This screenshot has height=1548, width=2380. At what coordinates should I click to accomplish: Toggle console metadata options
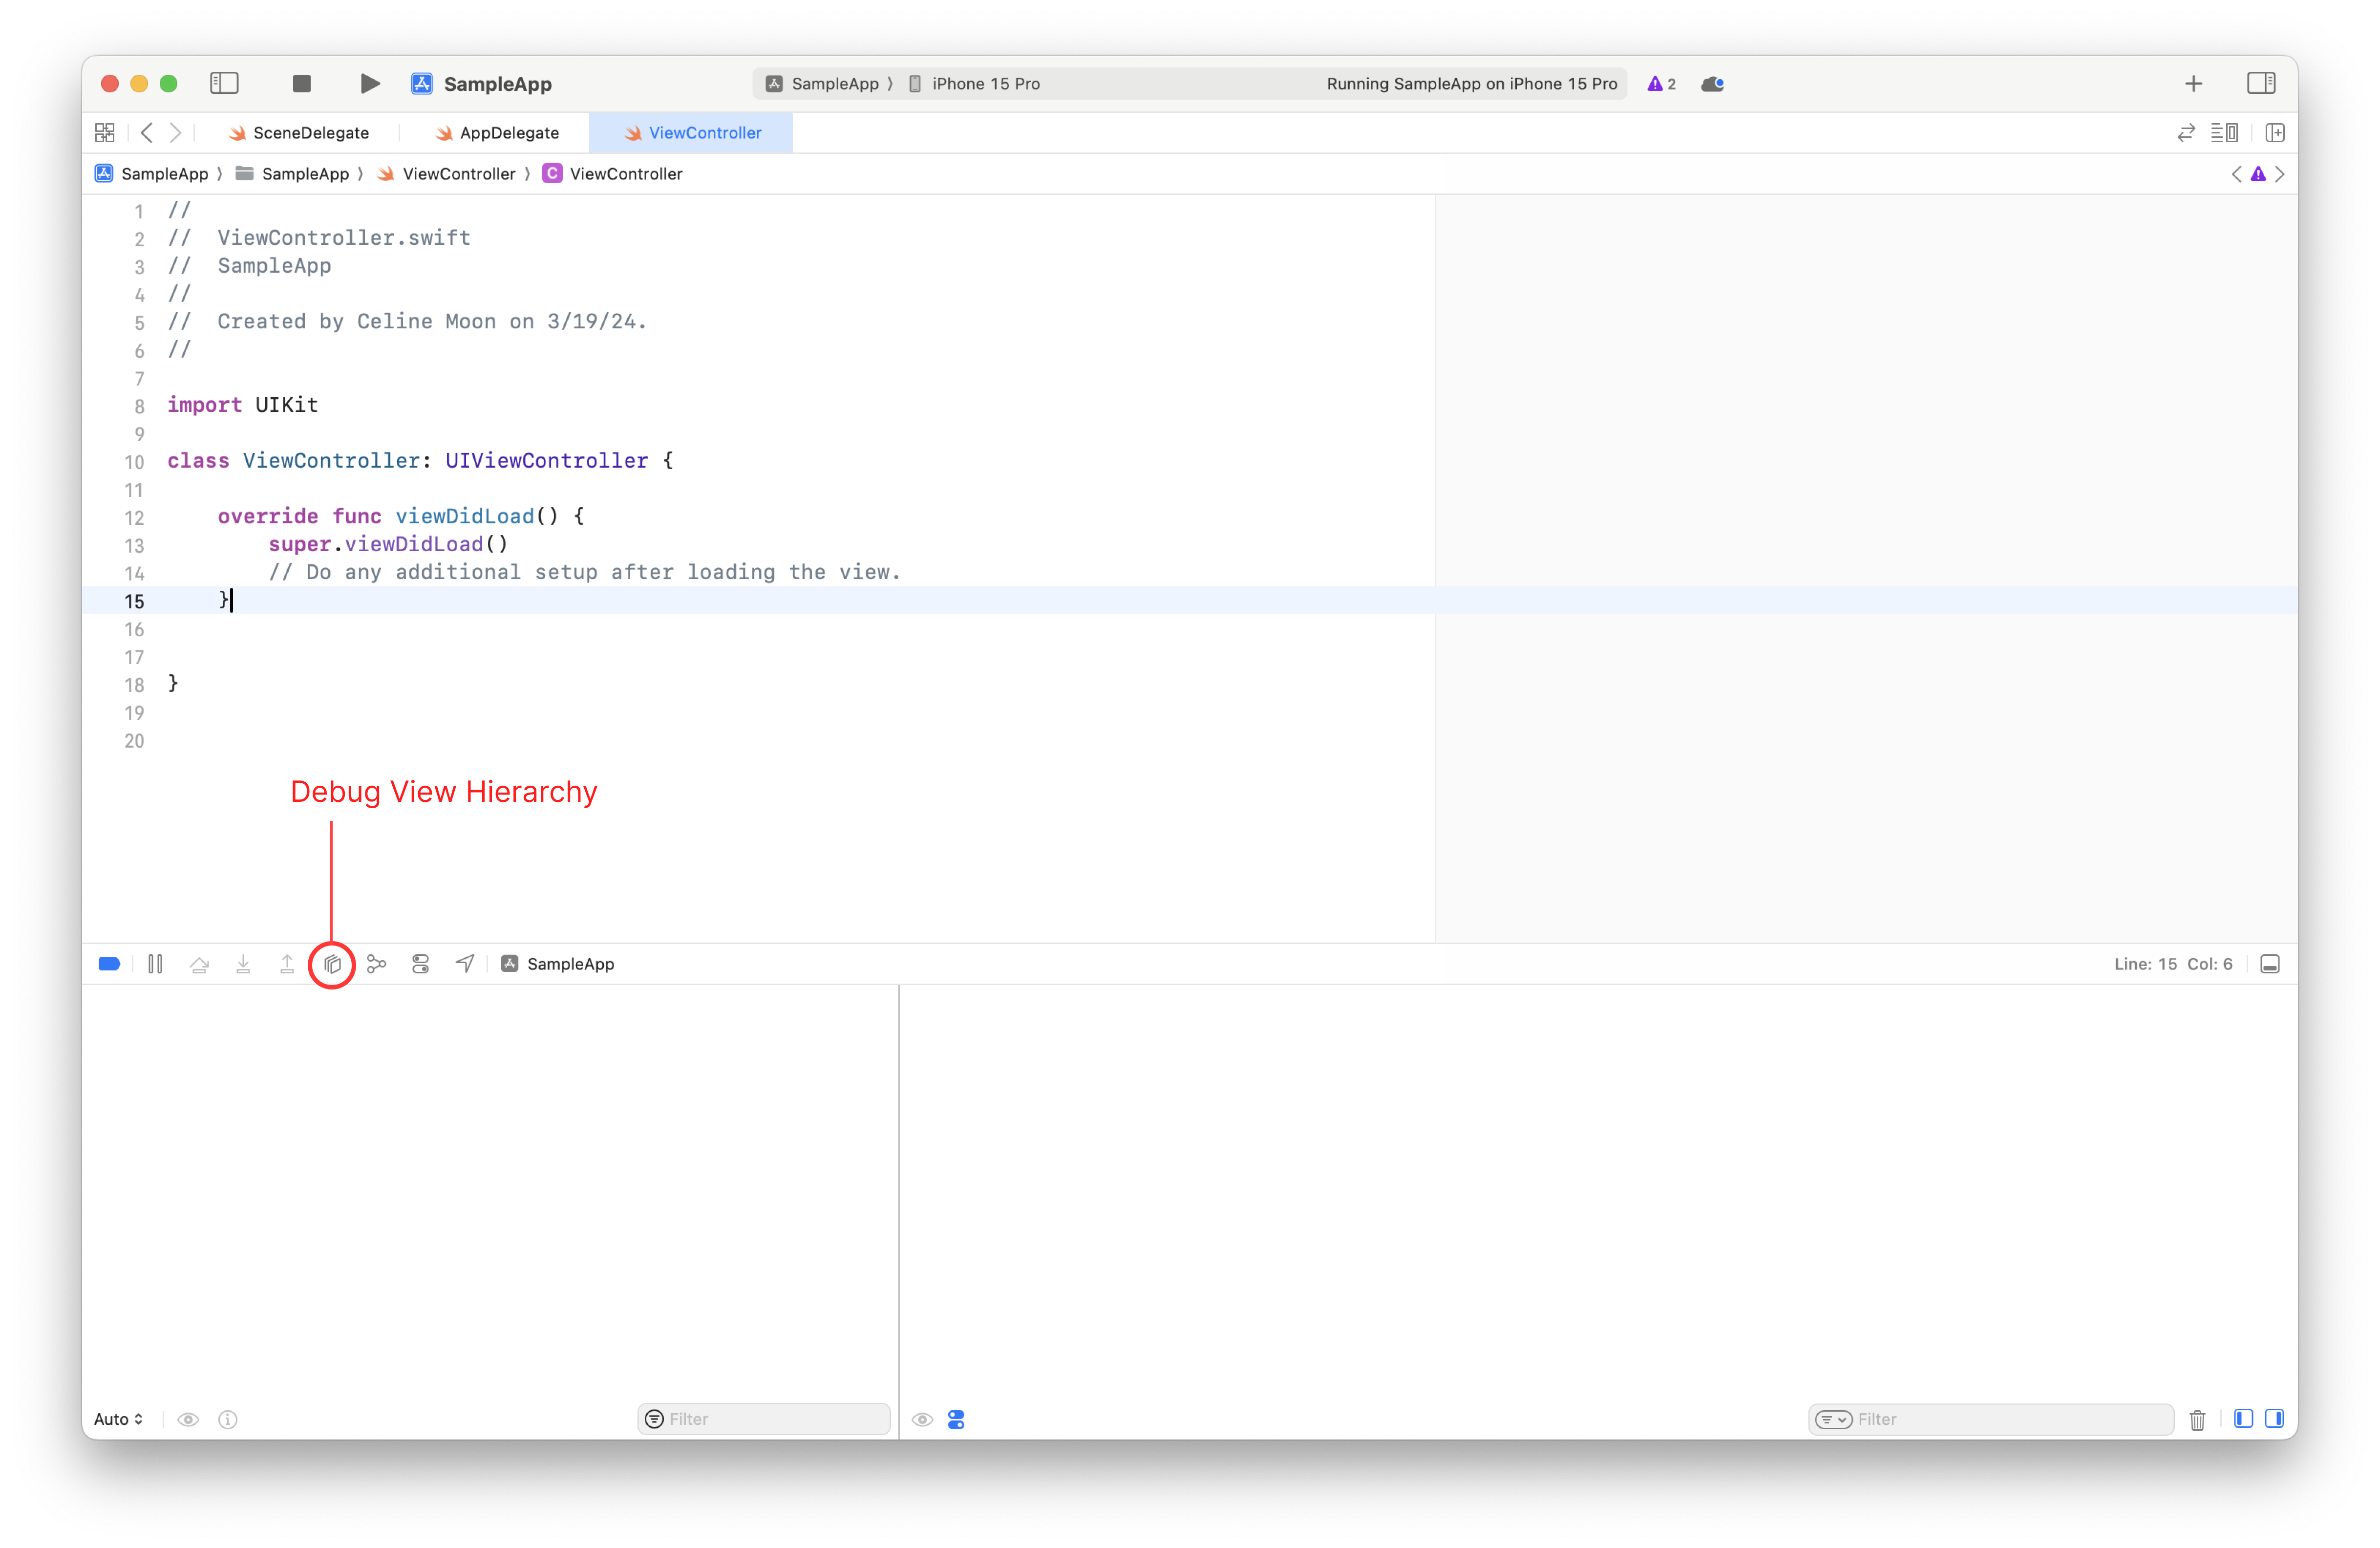(x=956, y=1419)
